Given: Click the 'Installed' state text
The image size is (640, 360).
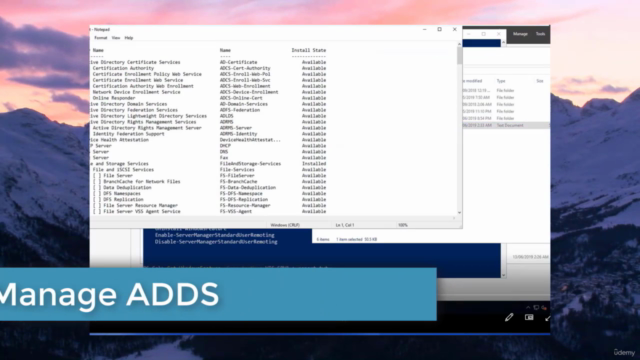Looking at the screenshot, I should tap(314, 164).
